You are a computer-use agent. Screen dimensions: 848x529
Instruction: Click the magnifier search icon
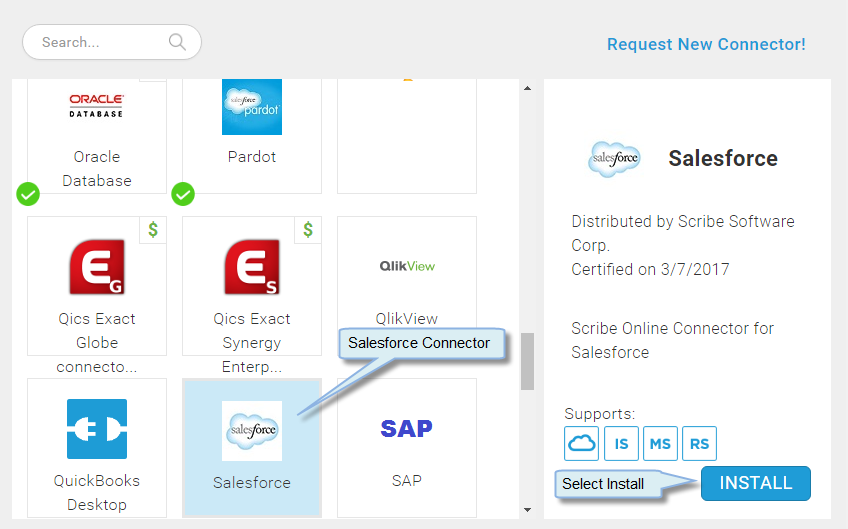pyautogui.click(x=177, y=42)
